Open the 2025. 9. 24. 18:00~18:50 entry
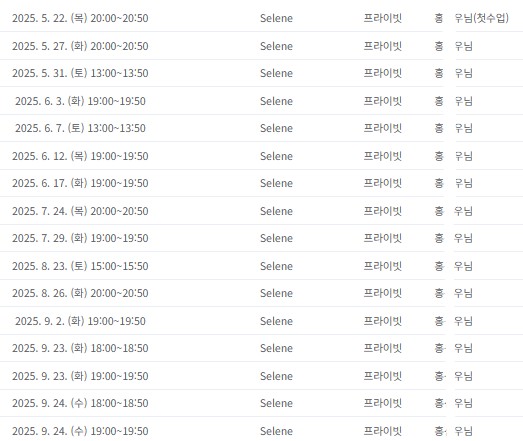The height and width of the screenshot is (441, 523). pyautogui.click(x=80, y=403)
